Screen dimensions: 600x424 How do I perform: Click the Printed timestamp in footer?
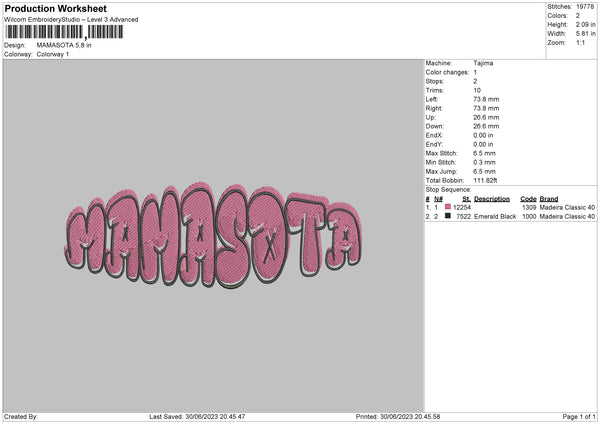coord(398,416)
